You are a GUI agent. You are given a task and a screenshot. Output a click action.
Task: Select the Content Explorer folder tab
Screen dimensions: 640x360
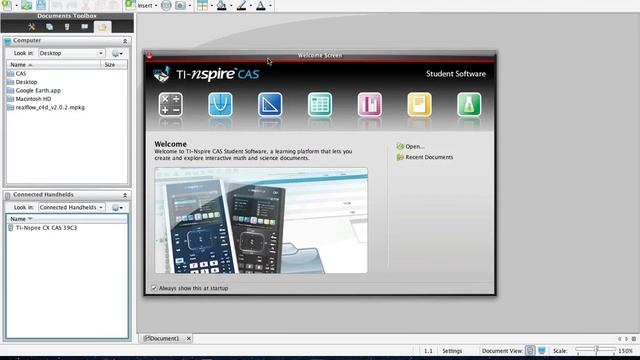[x=102, y=27]
